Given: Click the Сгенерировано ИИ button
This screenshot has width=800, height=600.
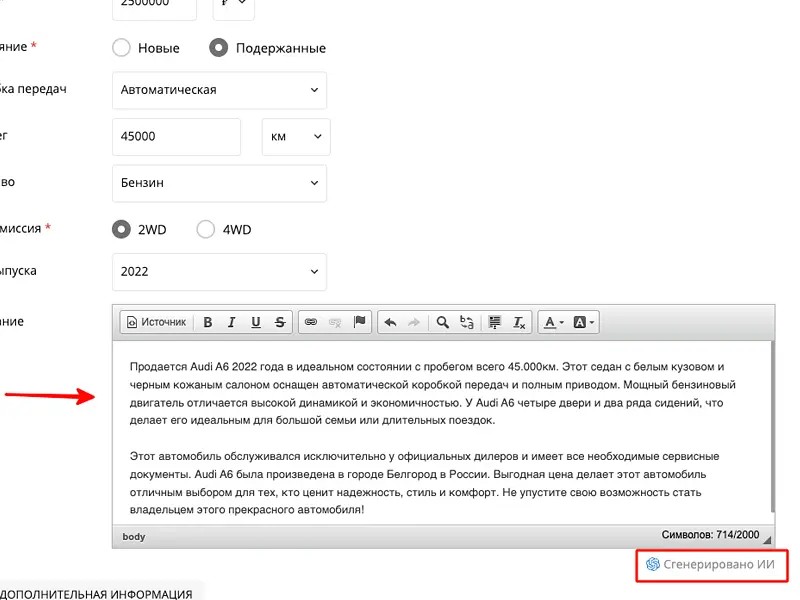Looking at the screenshot, I should click(x=712, y=565).
